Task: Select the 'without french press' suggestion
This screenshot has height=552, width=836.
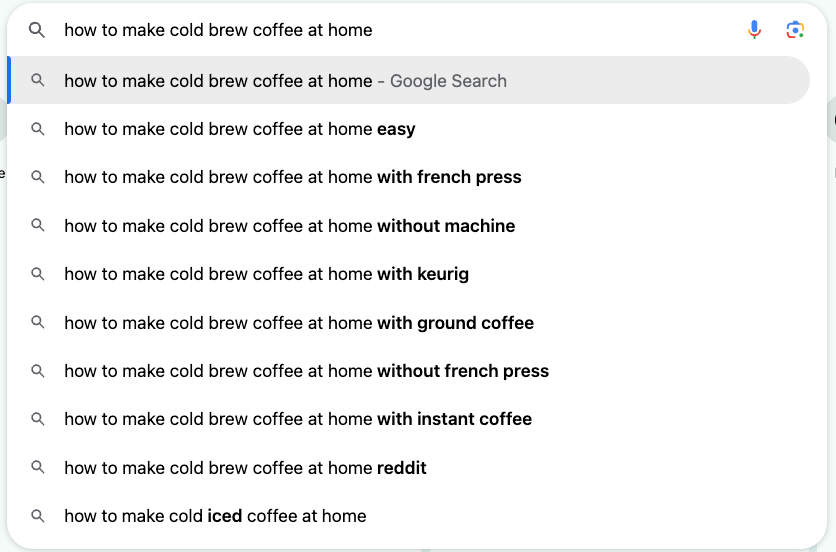Action: (x=409, y=371)
